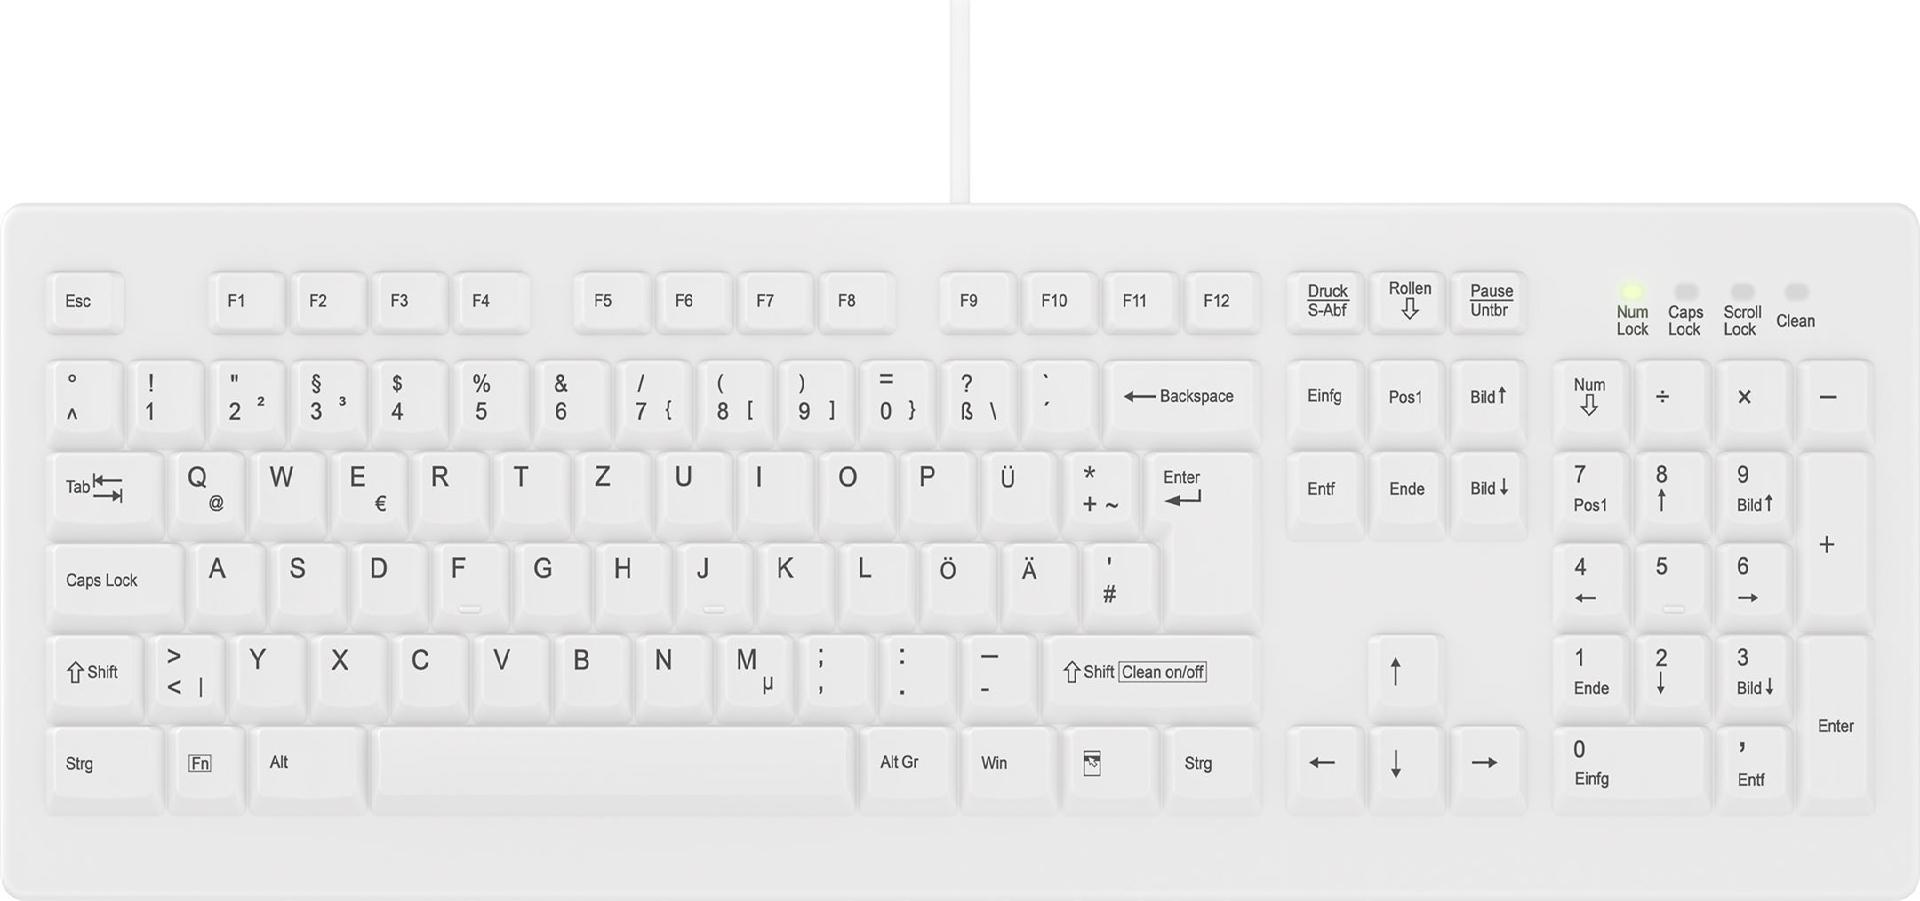Click the standalone down arrow key
The height and width of the screenshot is (901, 1920).
[x=1405, y=767]
